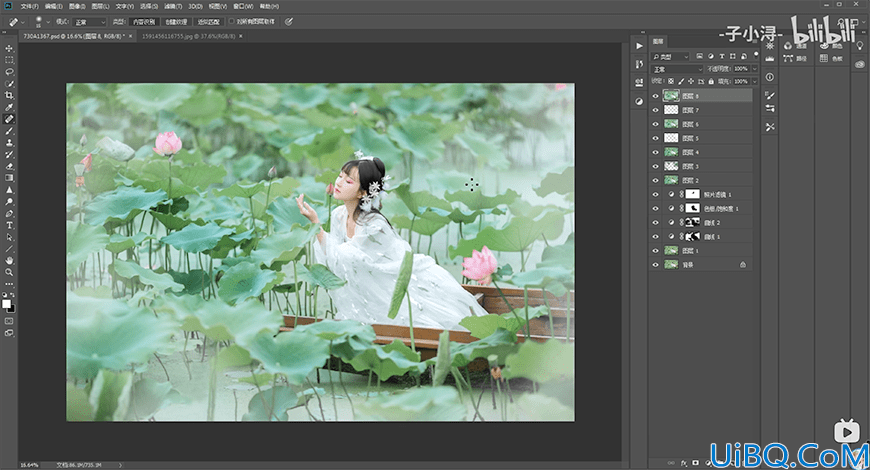This screenshot has width=870, height=470.
Task: Open the brush preset picker arrow
Action: [x=48, y=22]
